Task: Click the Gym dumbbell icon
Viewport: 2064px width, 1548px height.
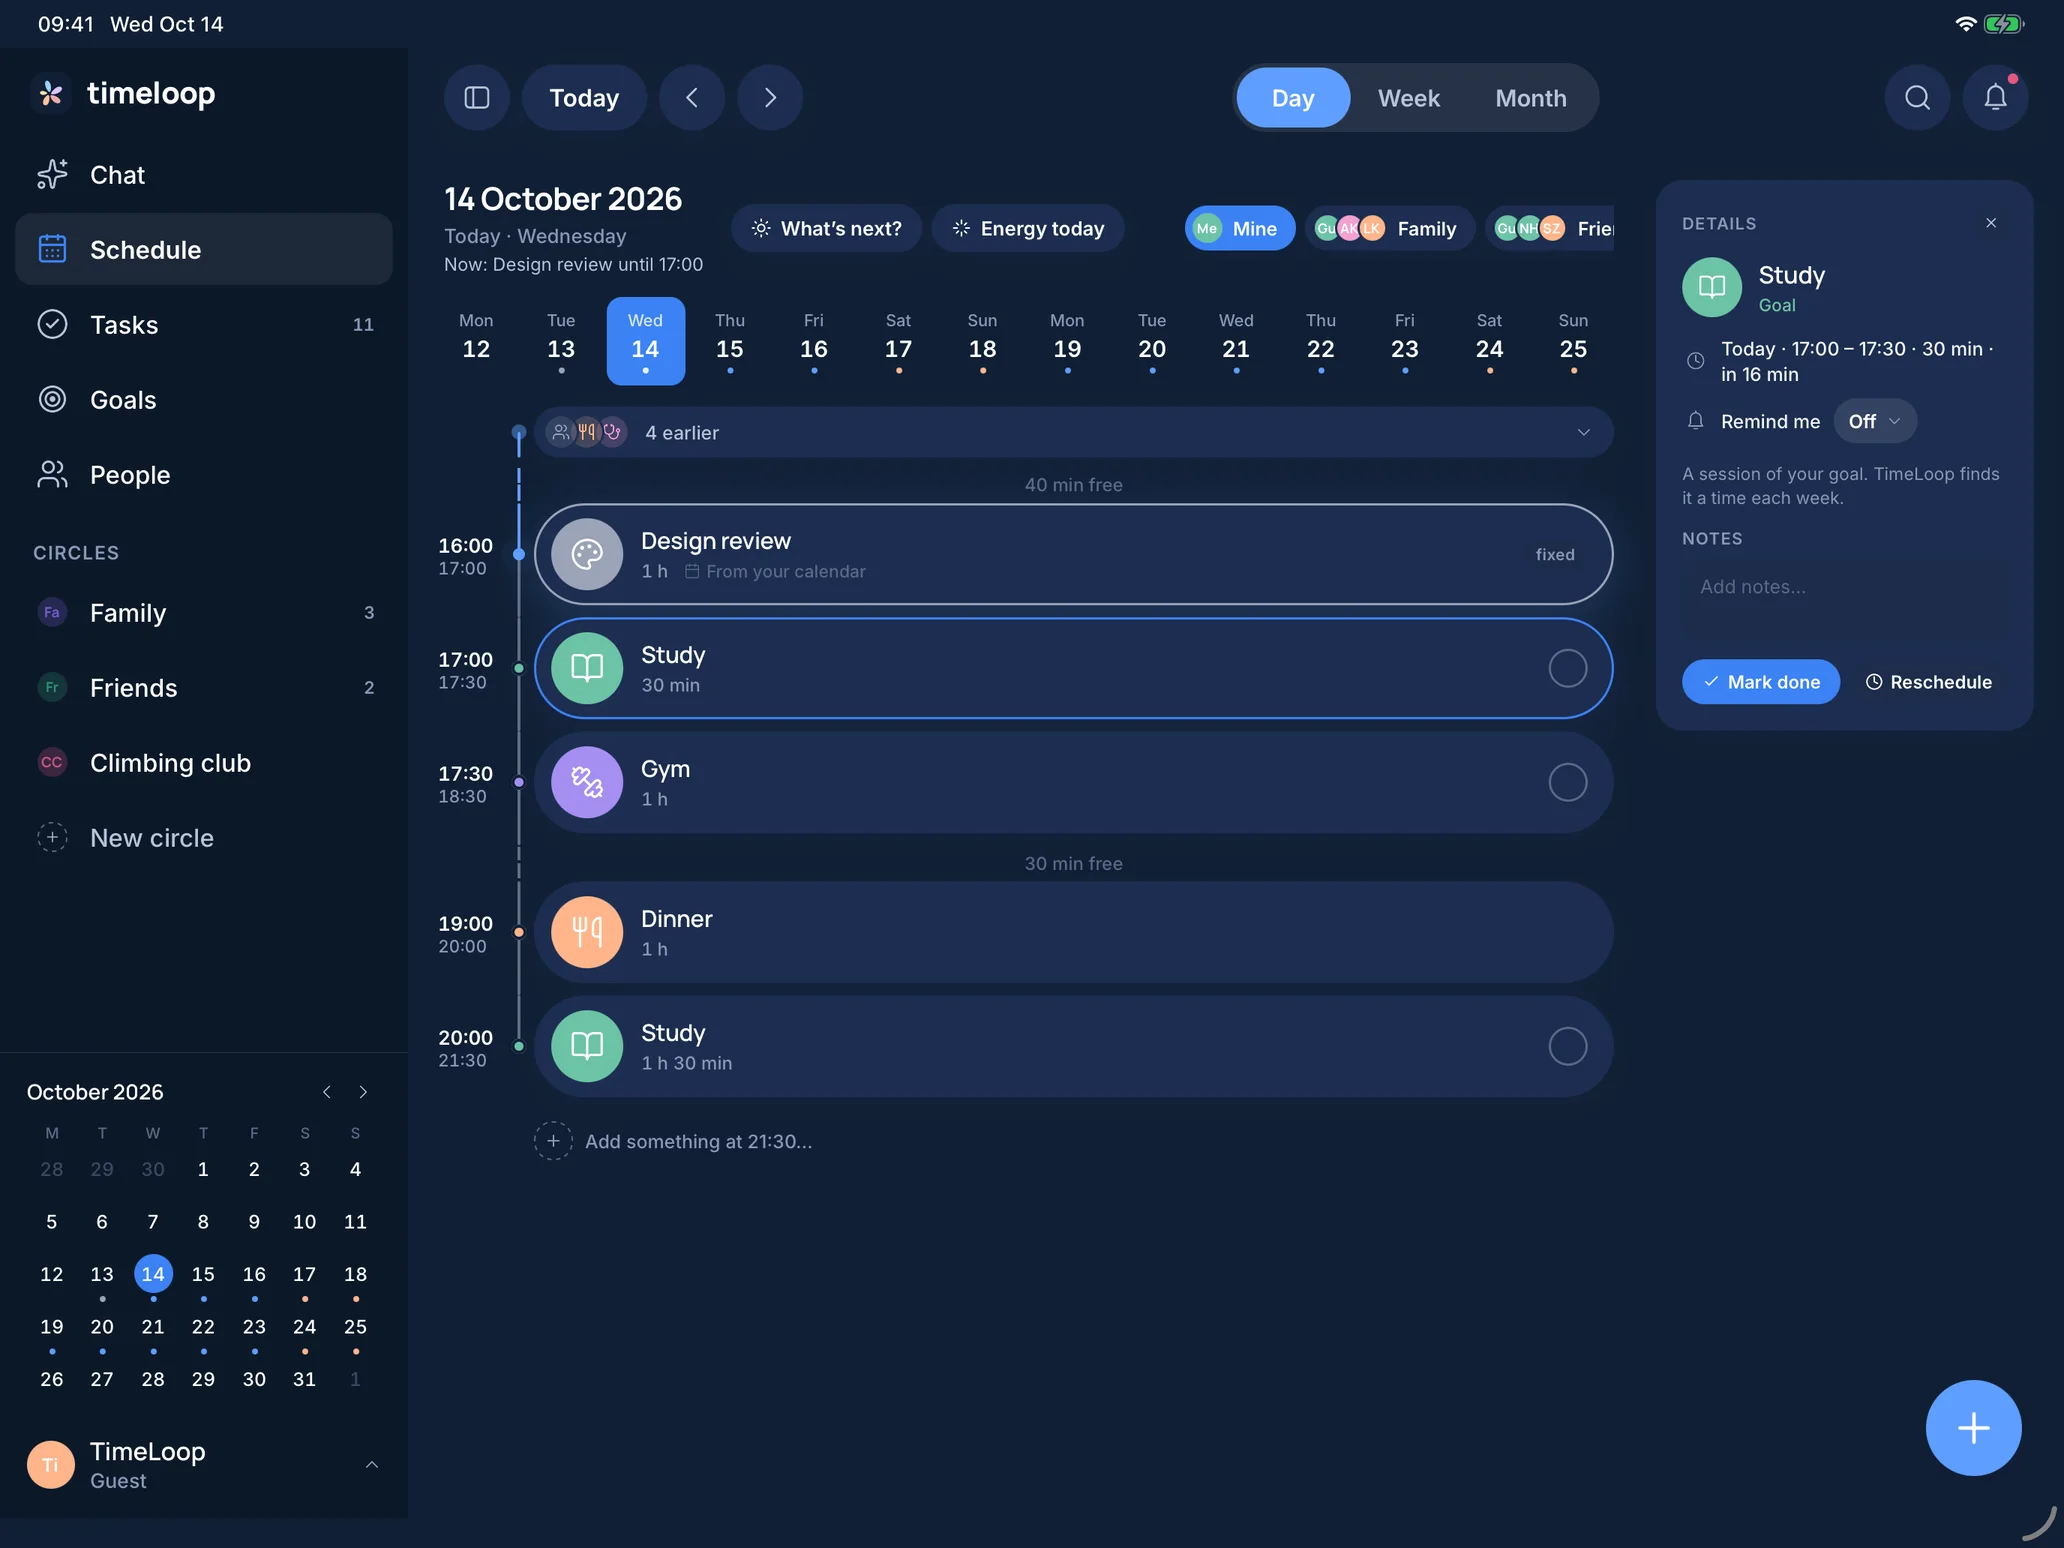Action: coord(587,782)
